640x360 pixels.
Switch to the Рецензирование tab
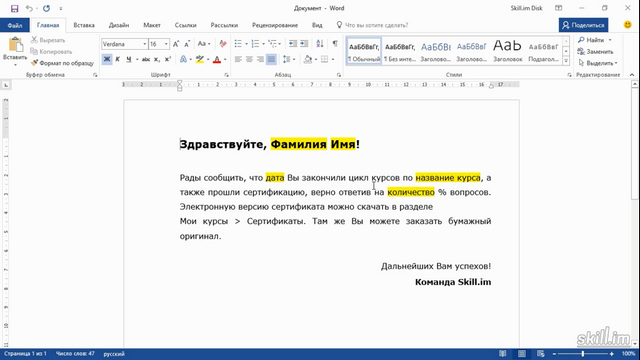pyautogui.click(x=275, y=25)
